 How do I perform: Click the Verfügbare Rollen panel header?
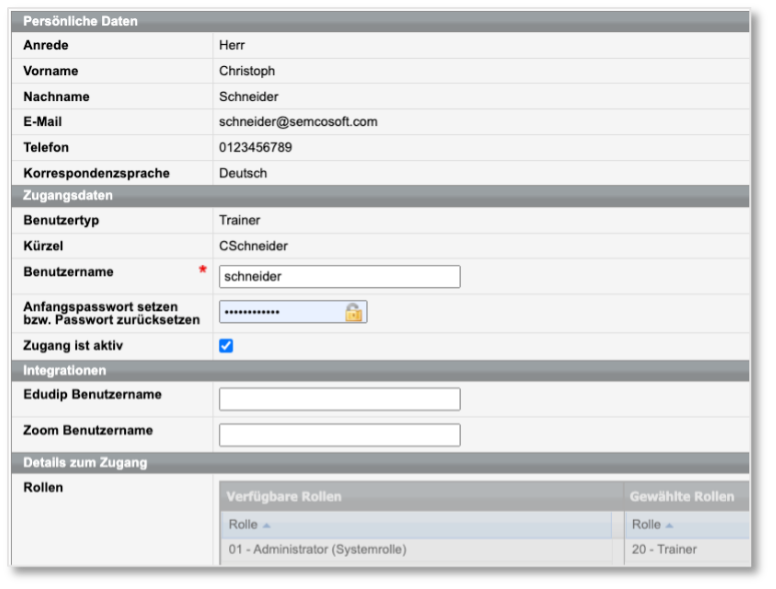(x=284, y=497)
